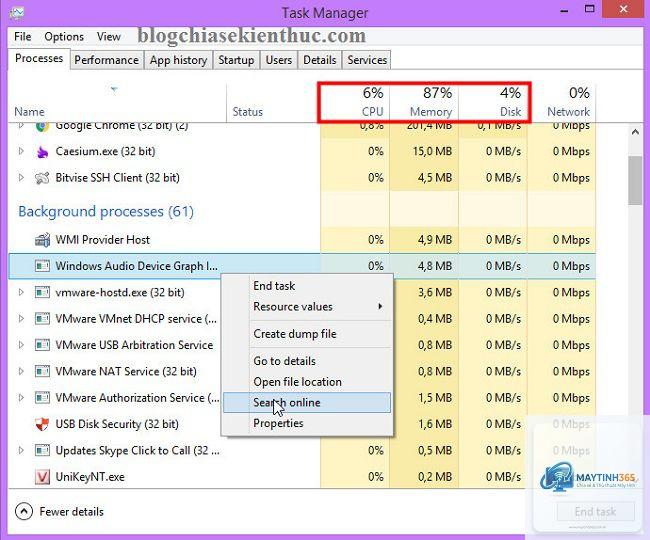This screenshot has width=650, height=540.
Task: Select the UniKeyNT.exe process row
Action: pyautogui.click(x=302, y=477)
